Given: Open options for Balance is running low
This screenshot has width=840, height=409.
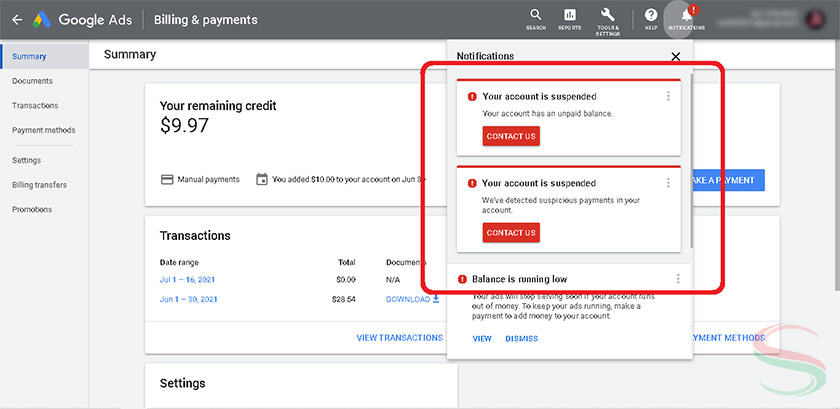Looking at the screenshot, I should tap(678, 279).
